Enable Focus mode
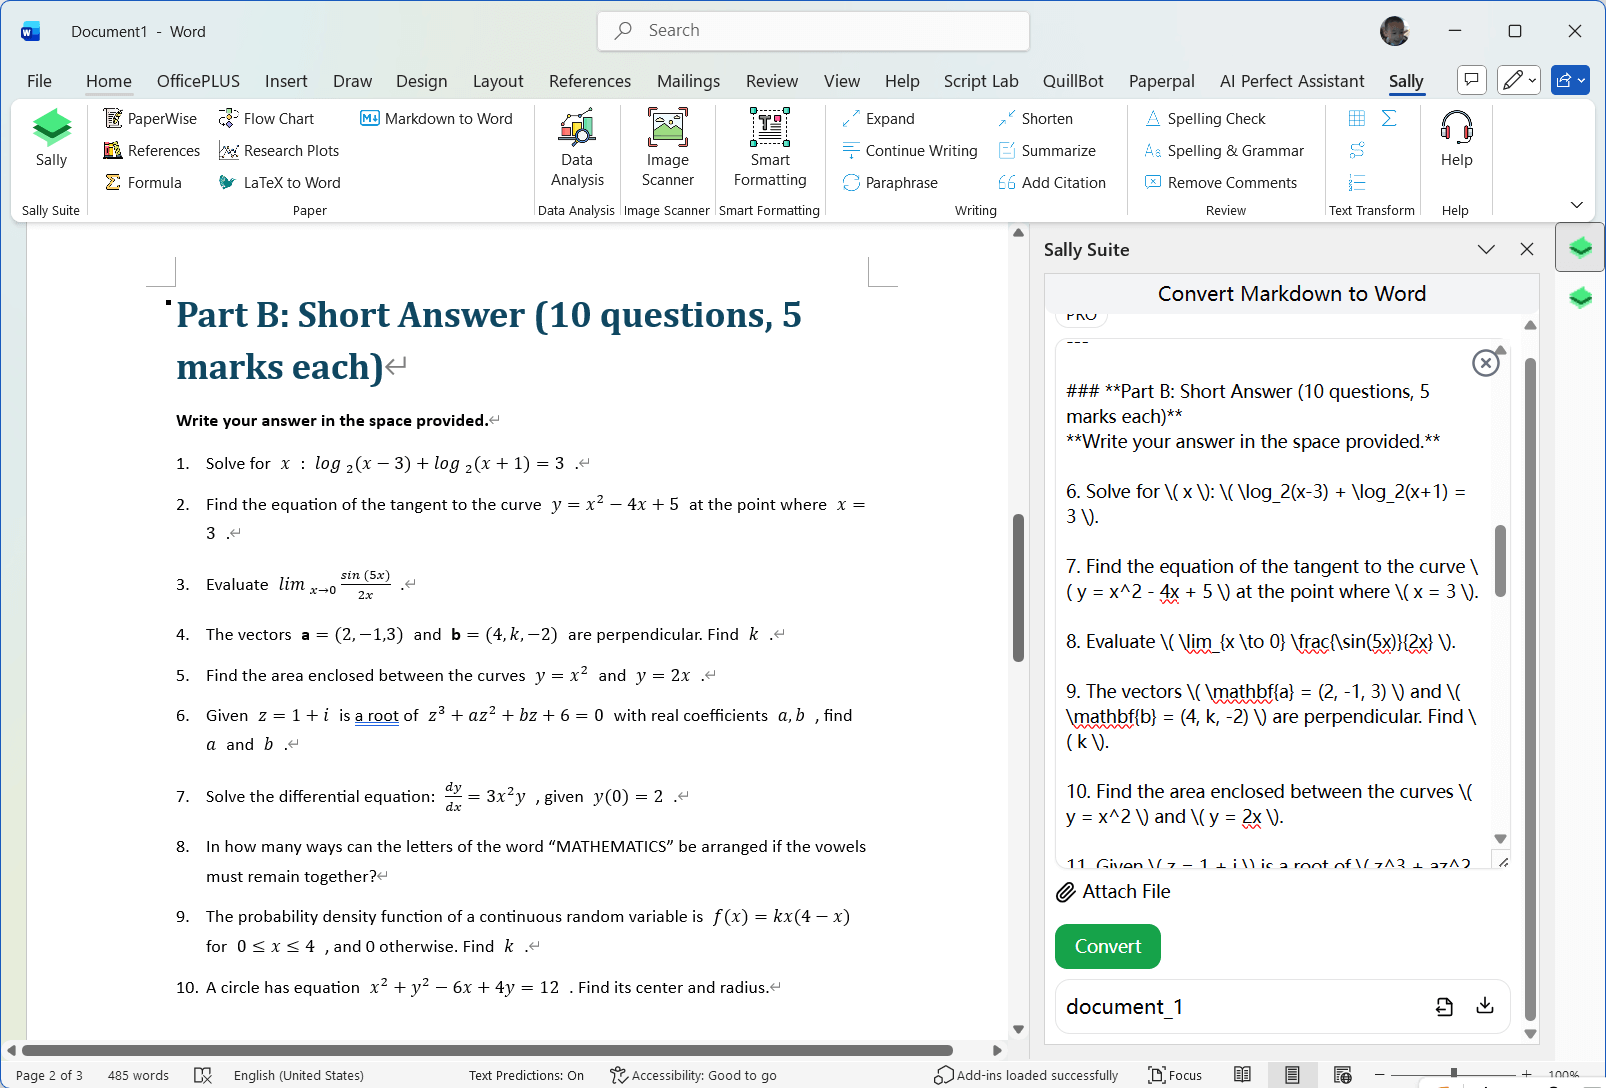 tap(1175, 1075)
